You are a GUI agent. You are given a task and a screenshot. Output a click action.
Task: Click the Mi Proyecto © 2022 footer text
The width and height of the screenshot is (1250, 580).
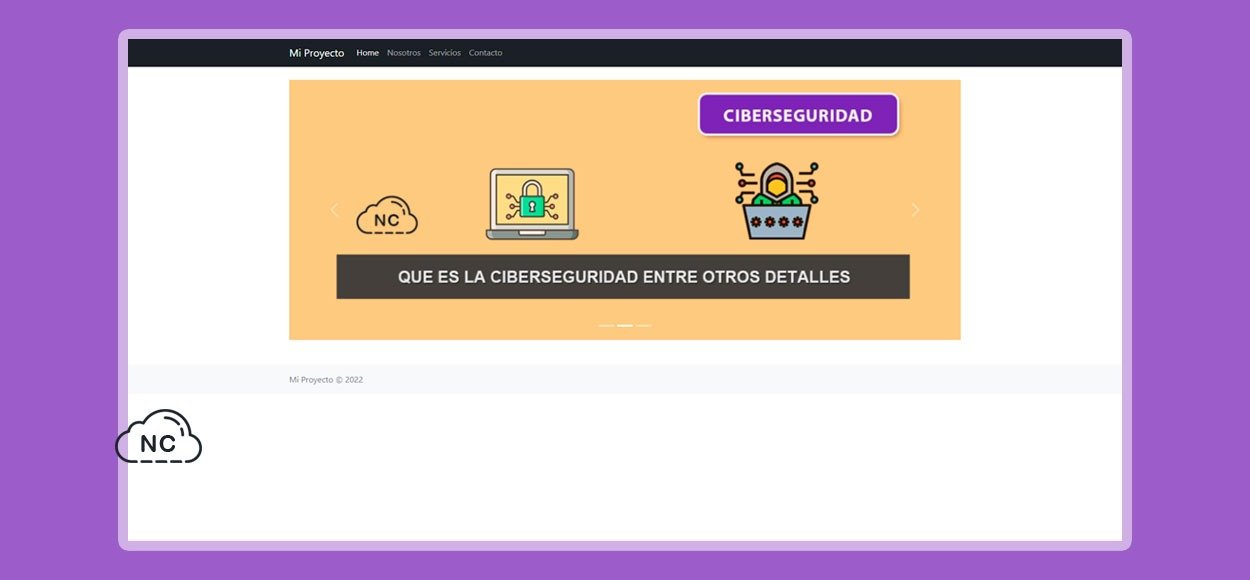[x=326, y=380]
